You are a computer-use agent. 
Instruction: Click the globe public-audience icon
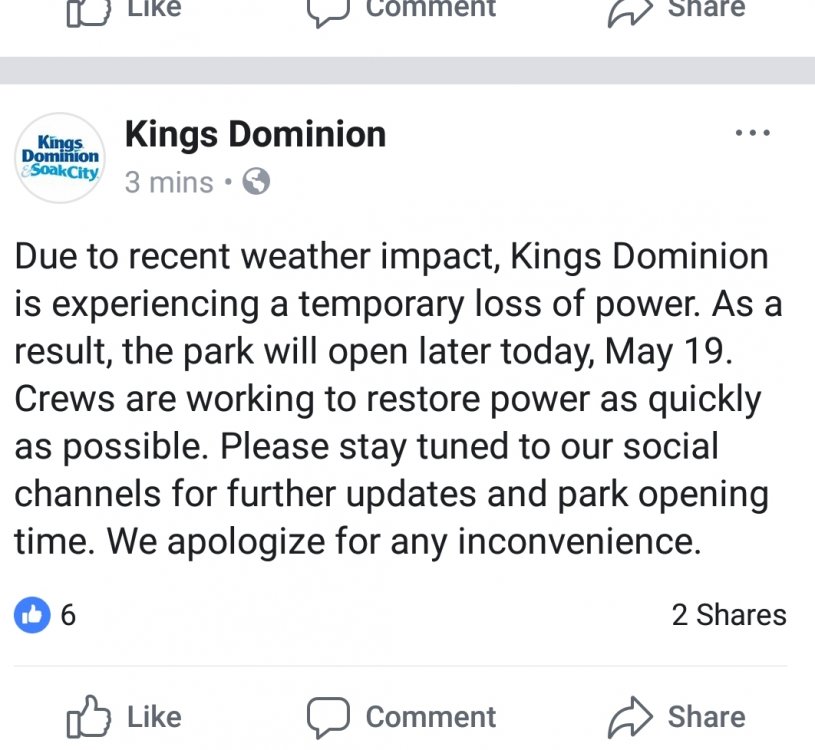tap(257, 182)
